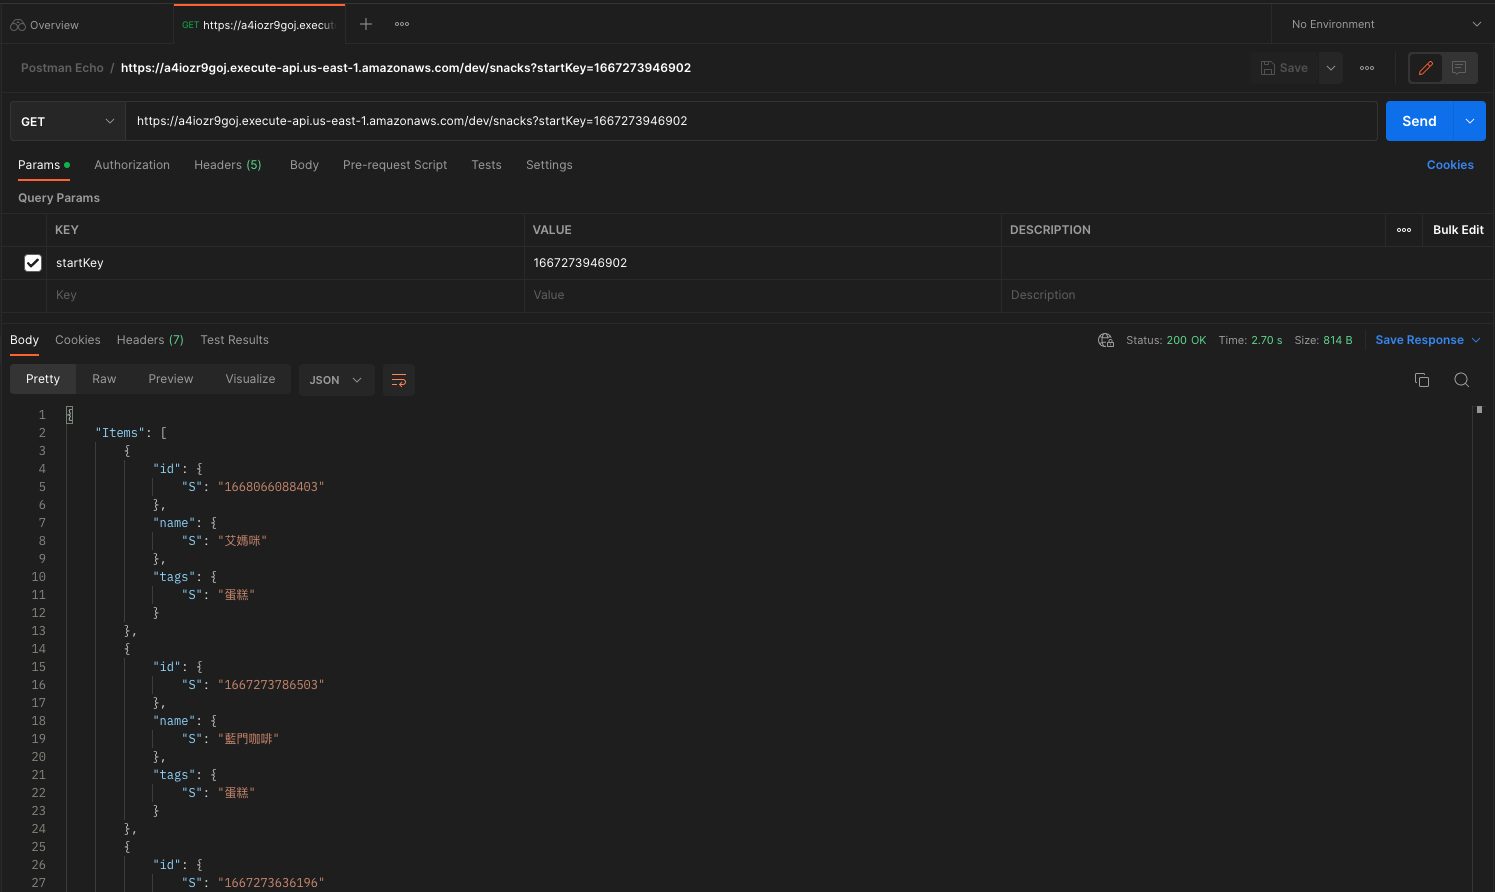
Task: Add a new request tab
Action: tap(366, 24)
